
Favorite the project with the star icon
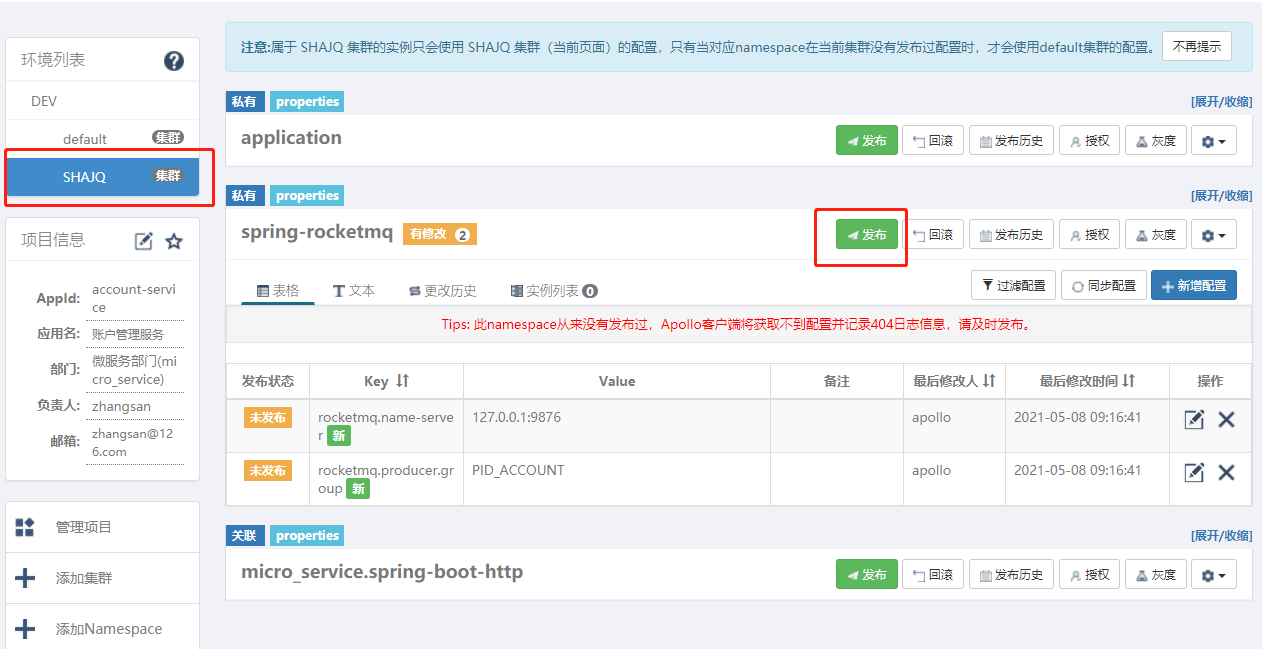pyautogui.click(x=174, y=241)
